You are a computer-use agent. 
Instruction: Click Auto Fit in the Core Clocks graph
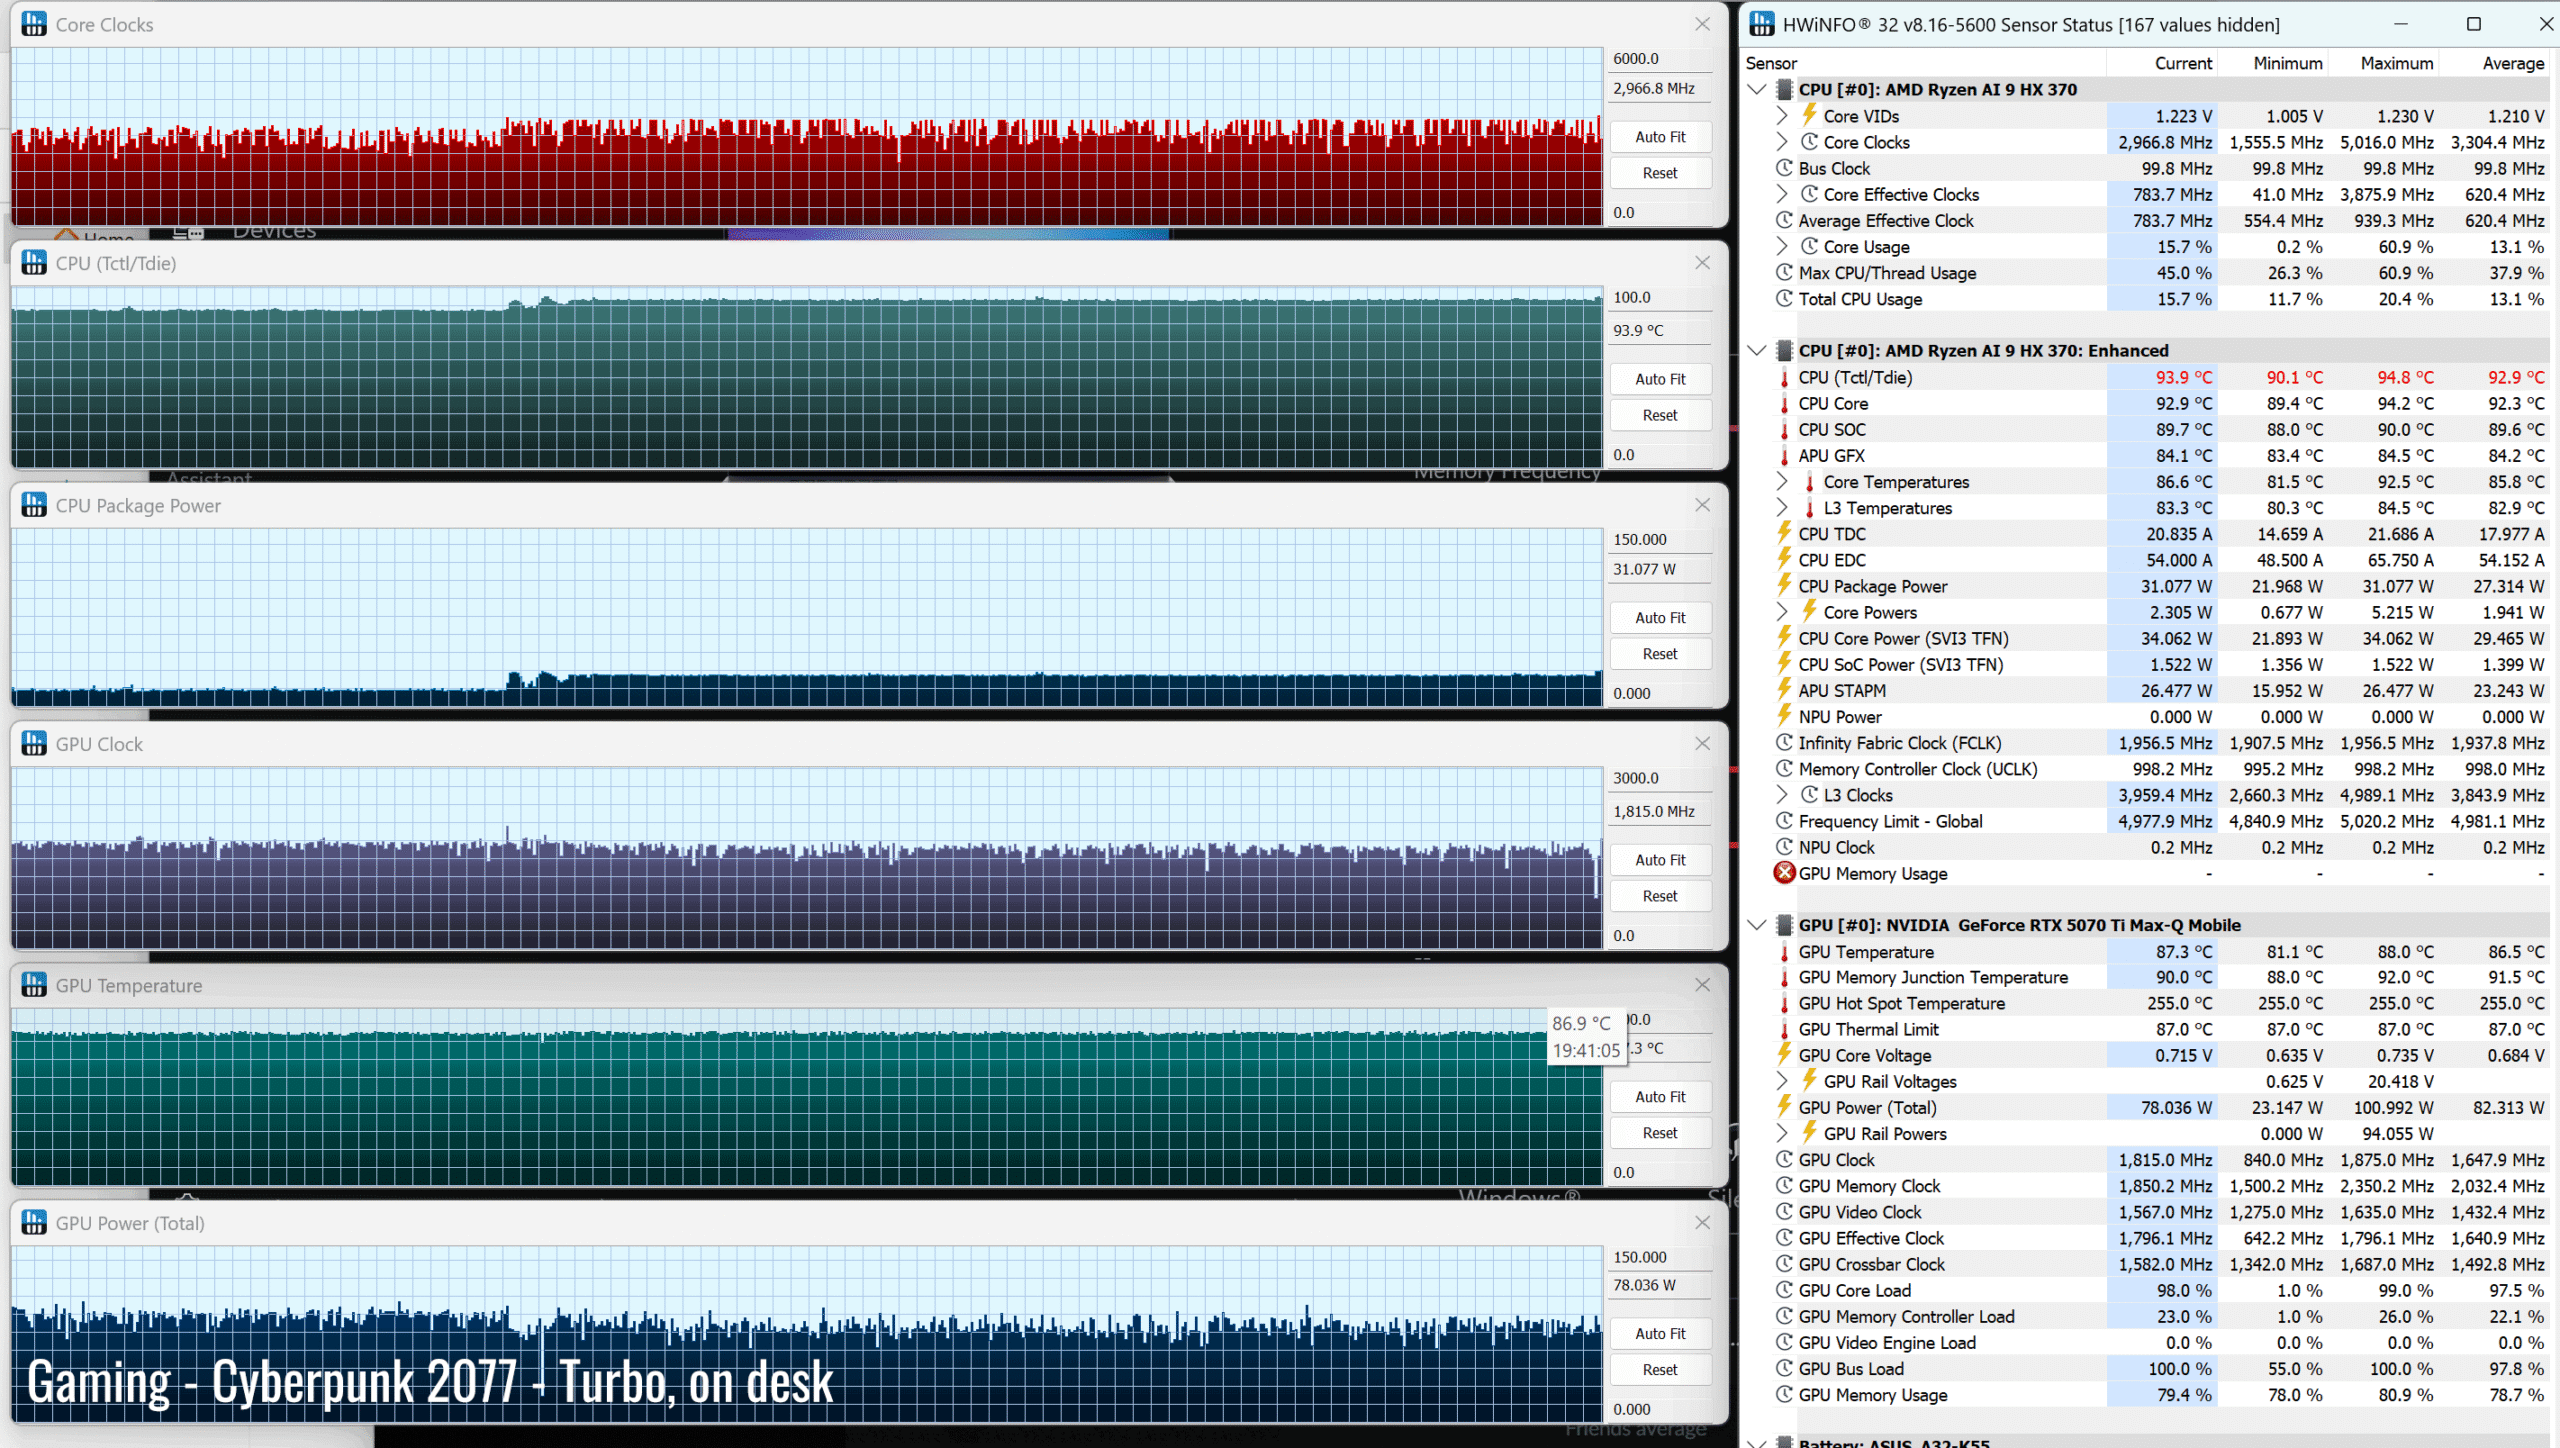(1660, 137)
